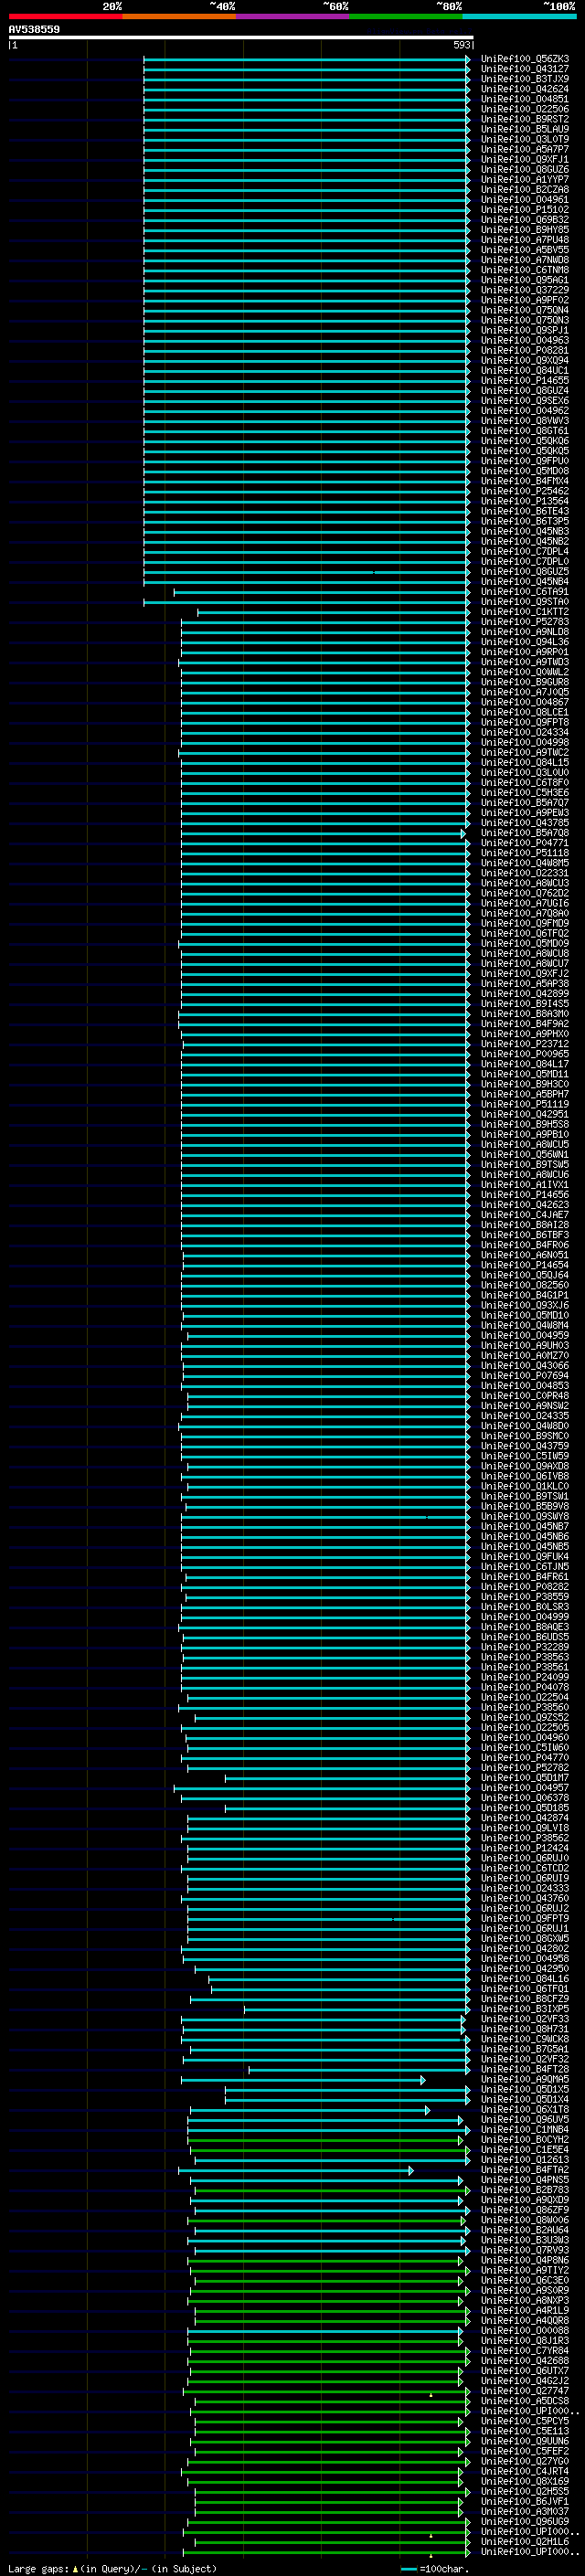The height and width of the screenshot is (2576, 585).
Task: Click the UniRef100_P00965 label
Action: pyautogui.click(x=525, y=1054)
